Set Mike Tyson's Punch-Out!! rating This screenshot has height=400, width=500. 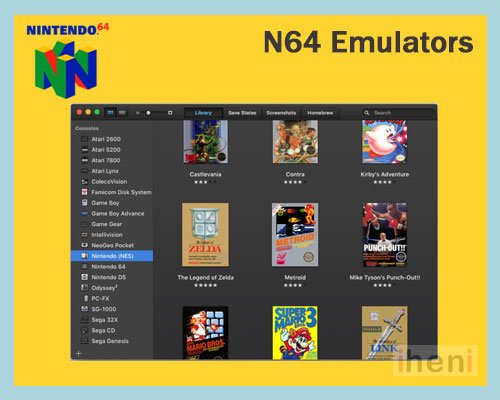click(385, 285)
